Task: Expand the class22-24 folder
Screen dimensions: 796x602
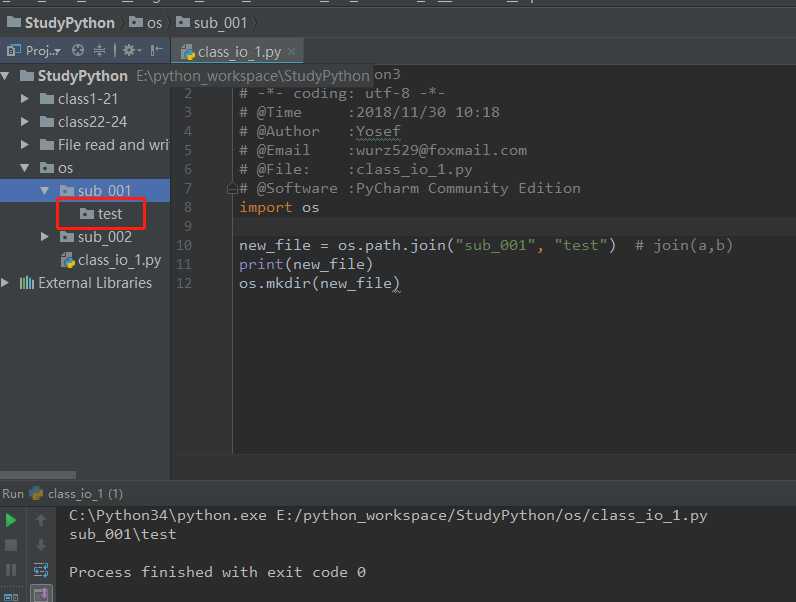Action: pyautogui.click(x=24, y=121)
